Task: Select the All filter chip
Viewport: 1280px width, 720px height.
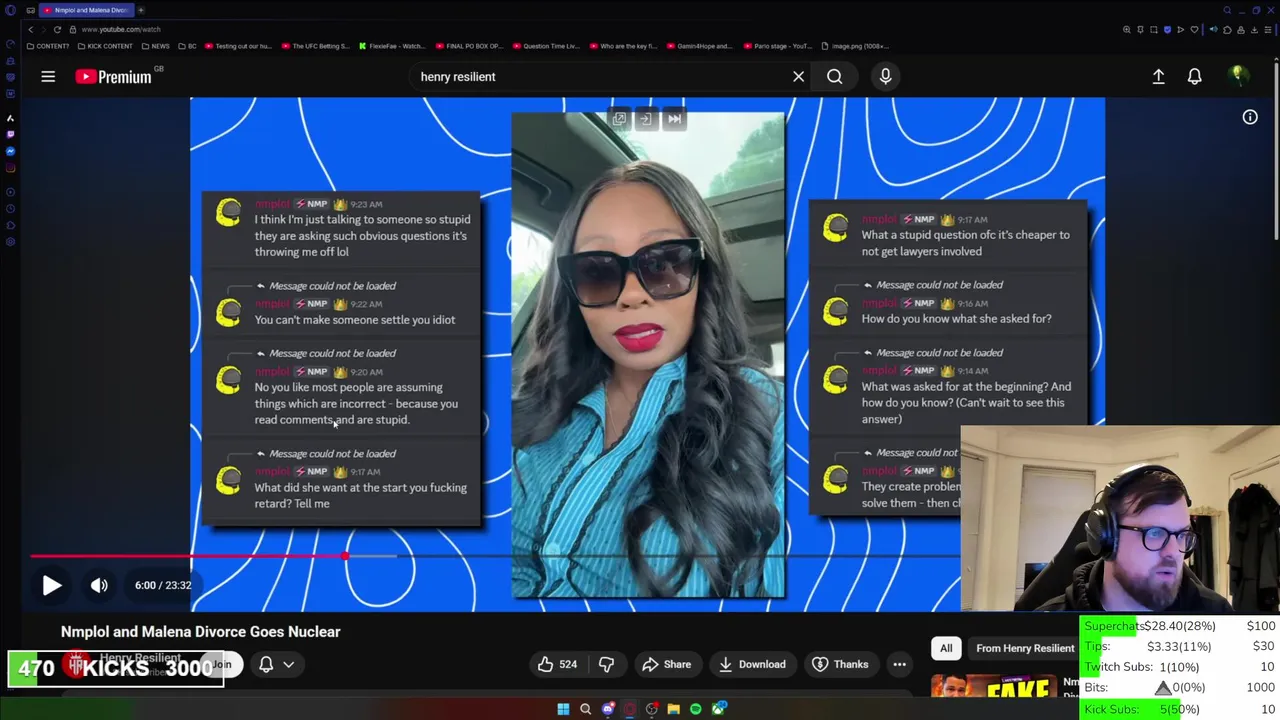Action: click(946, 648)
